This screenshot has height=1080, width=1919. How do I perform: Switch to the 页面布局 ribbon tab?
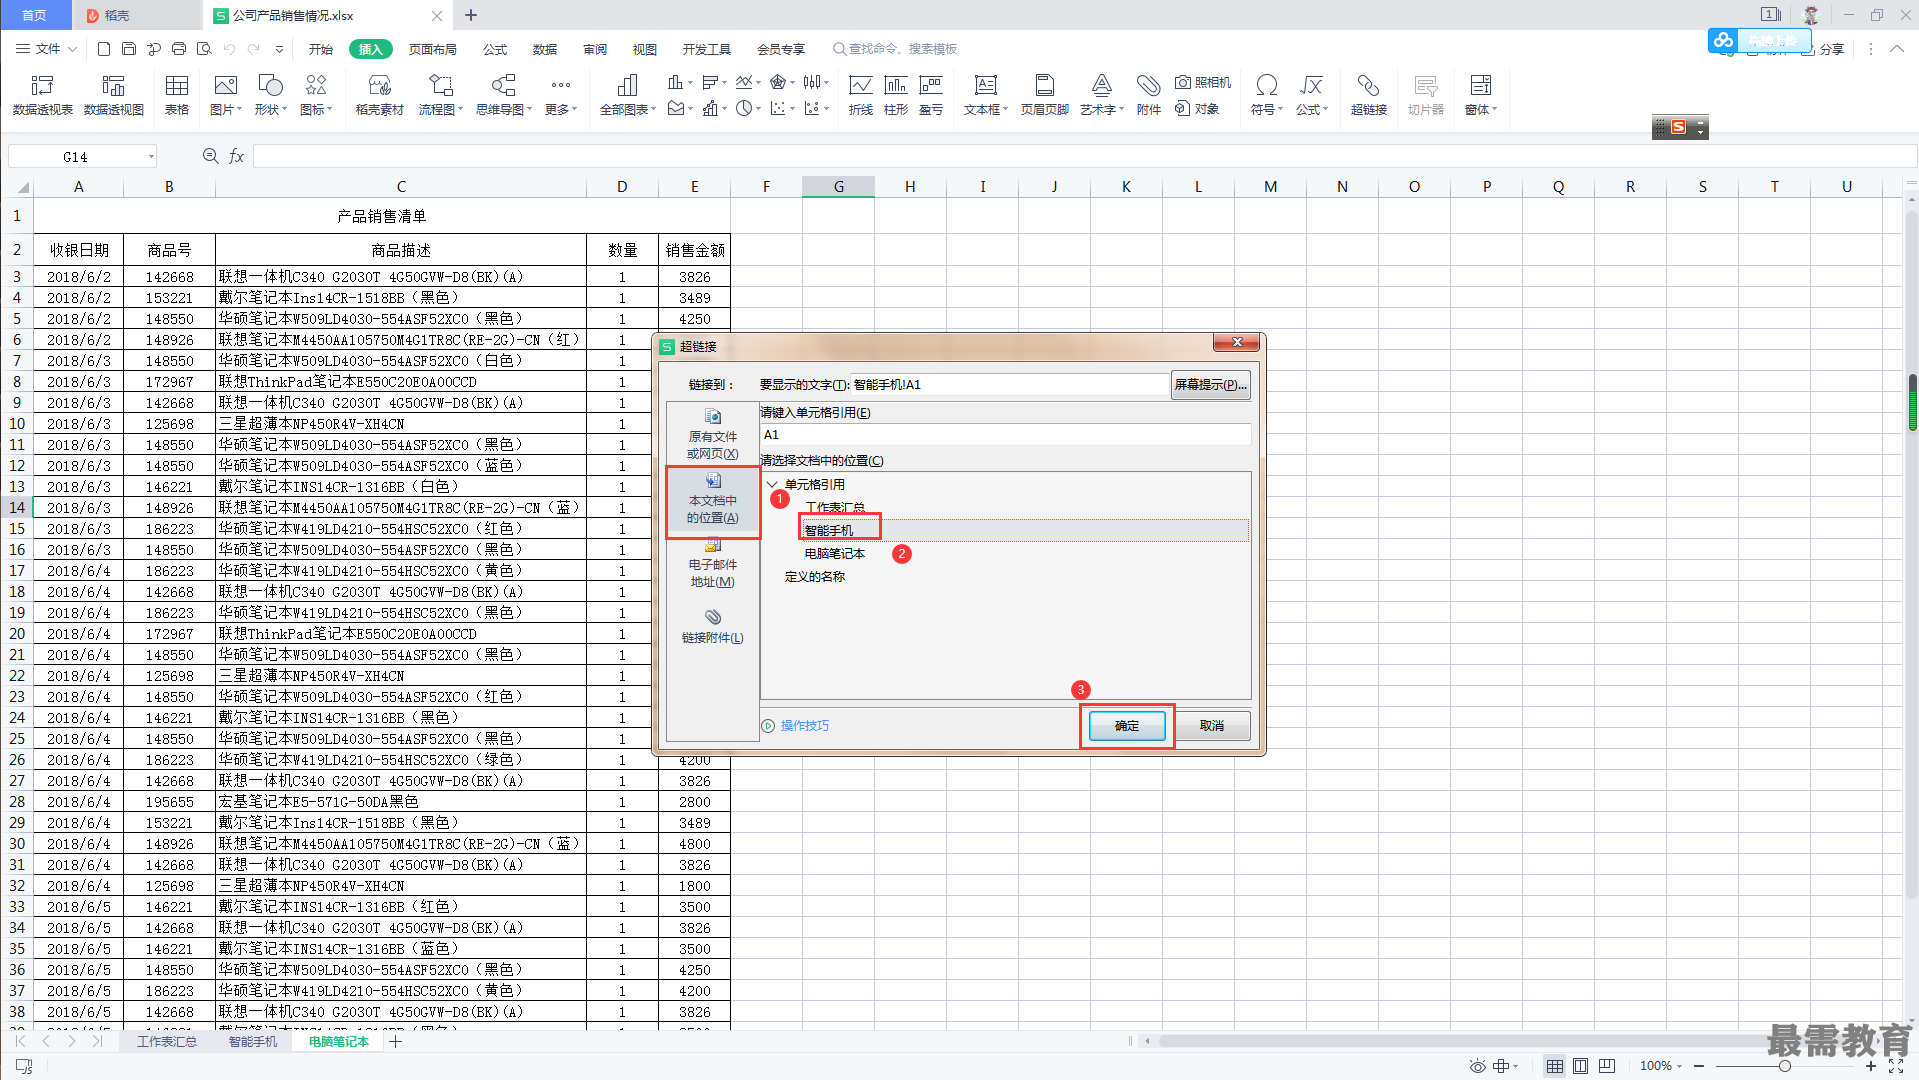click(432, 49)
